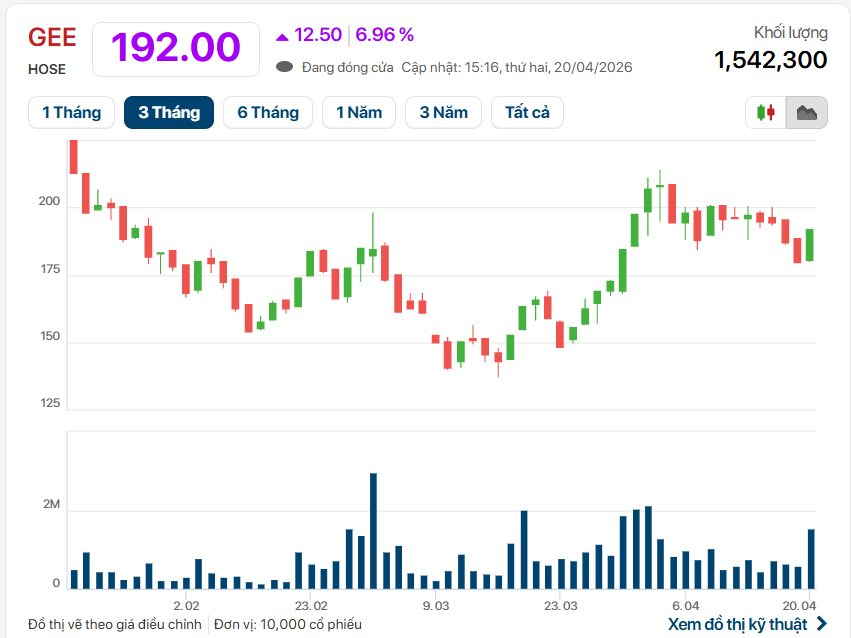Show all data with Tất cả

(x=527, y=113)
